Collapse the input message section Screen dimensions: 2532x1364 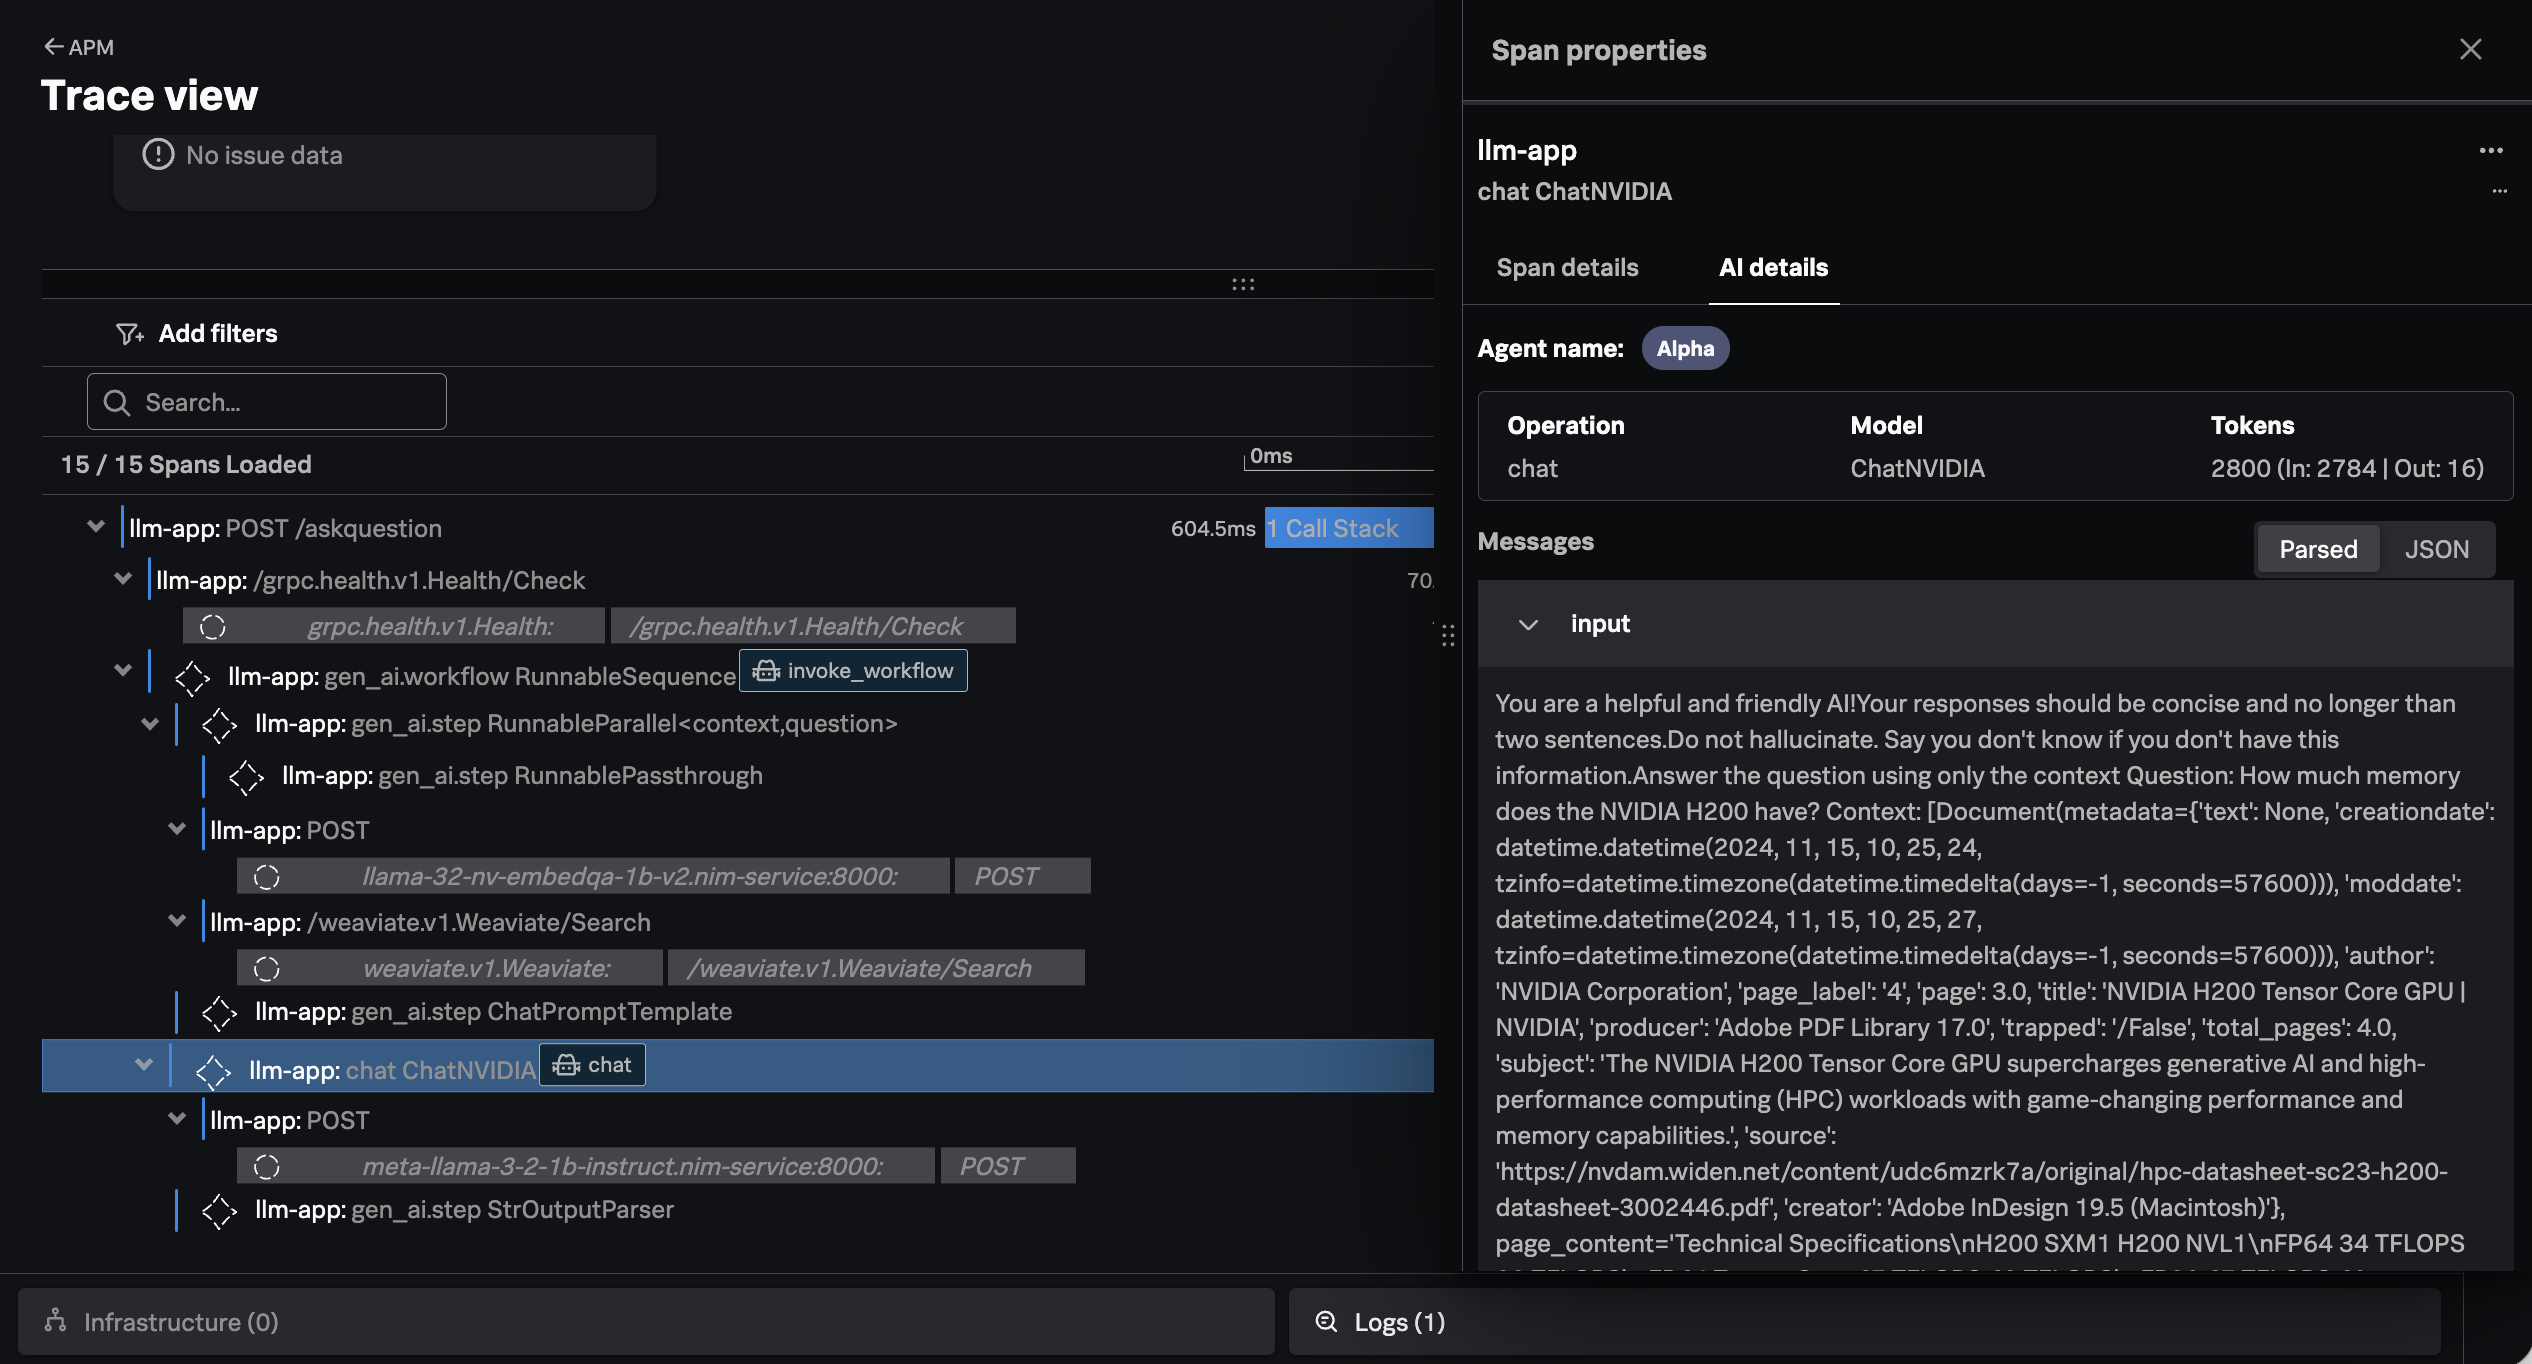point(1528,624)
